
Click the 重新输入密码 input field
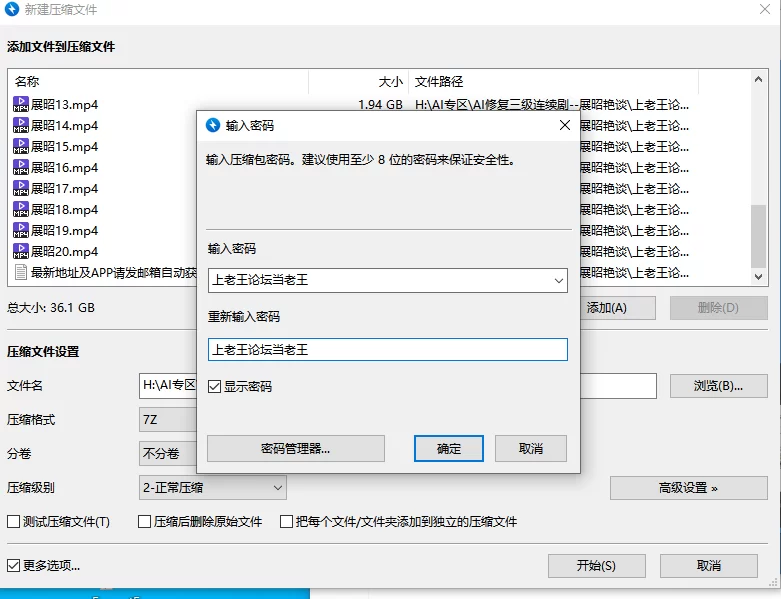pyautogui.click(x=388, y=350)
